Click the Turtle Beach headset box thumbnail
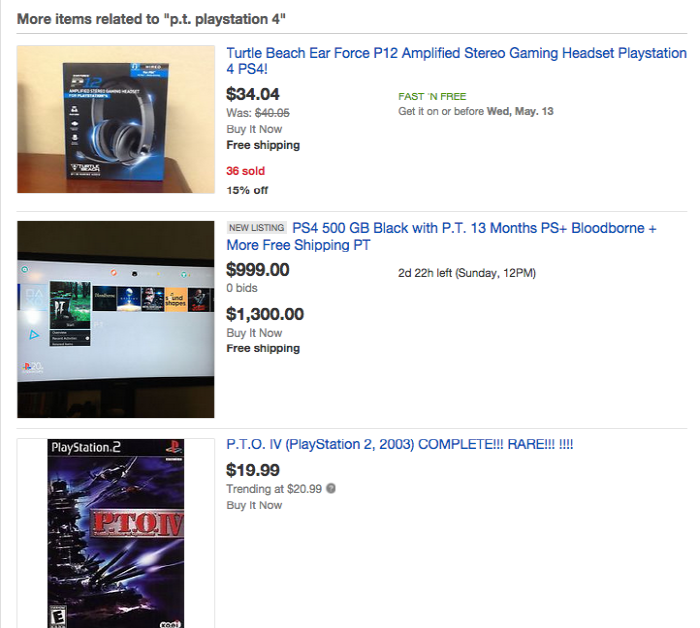 [116, 119]
